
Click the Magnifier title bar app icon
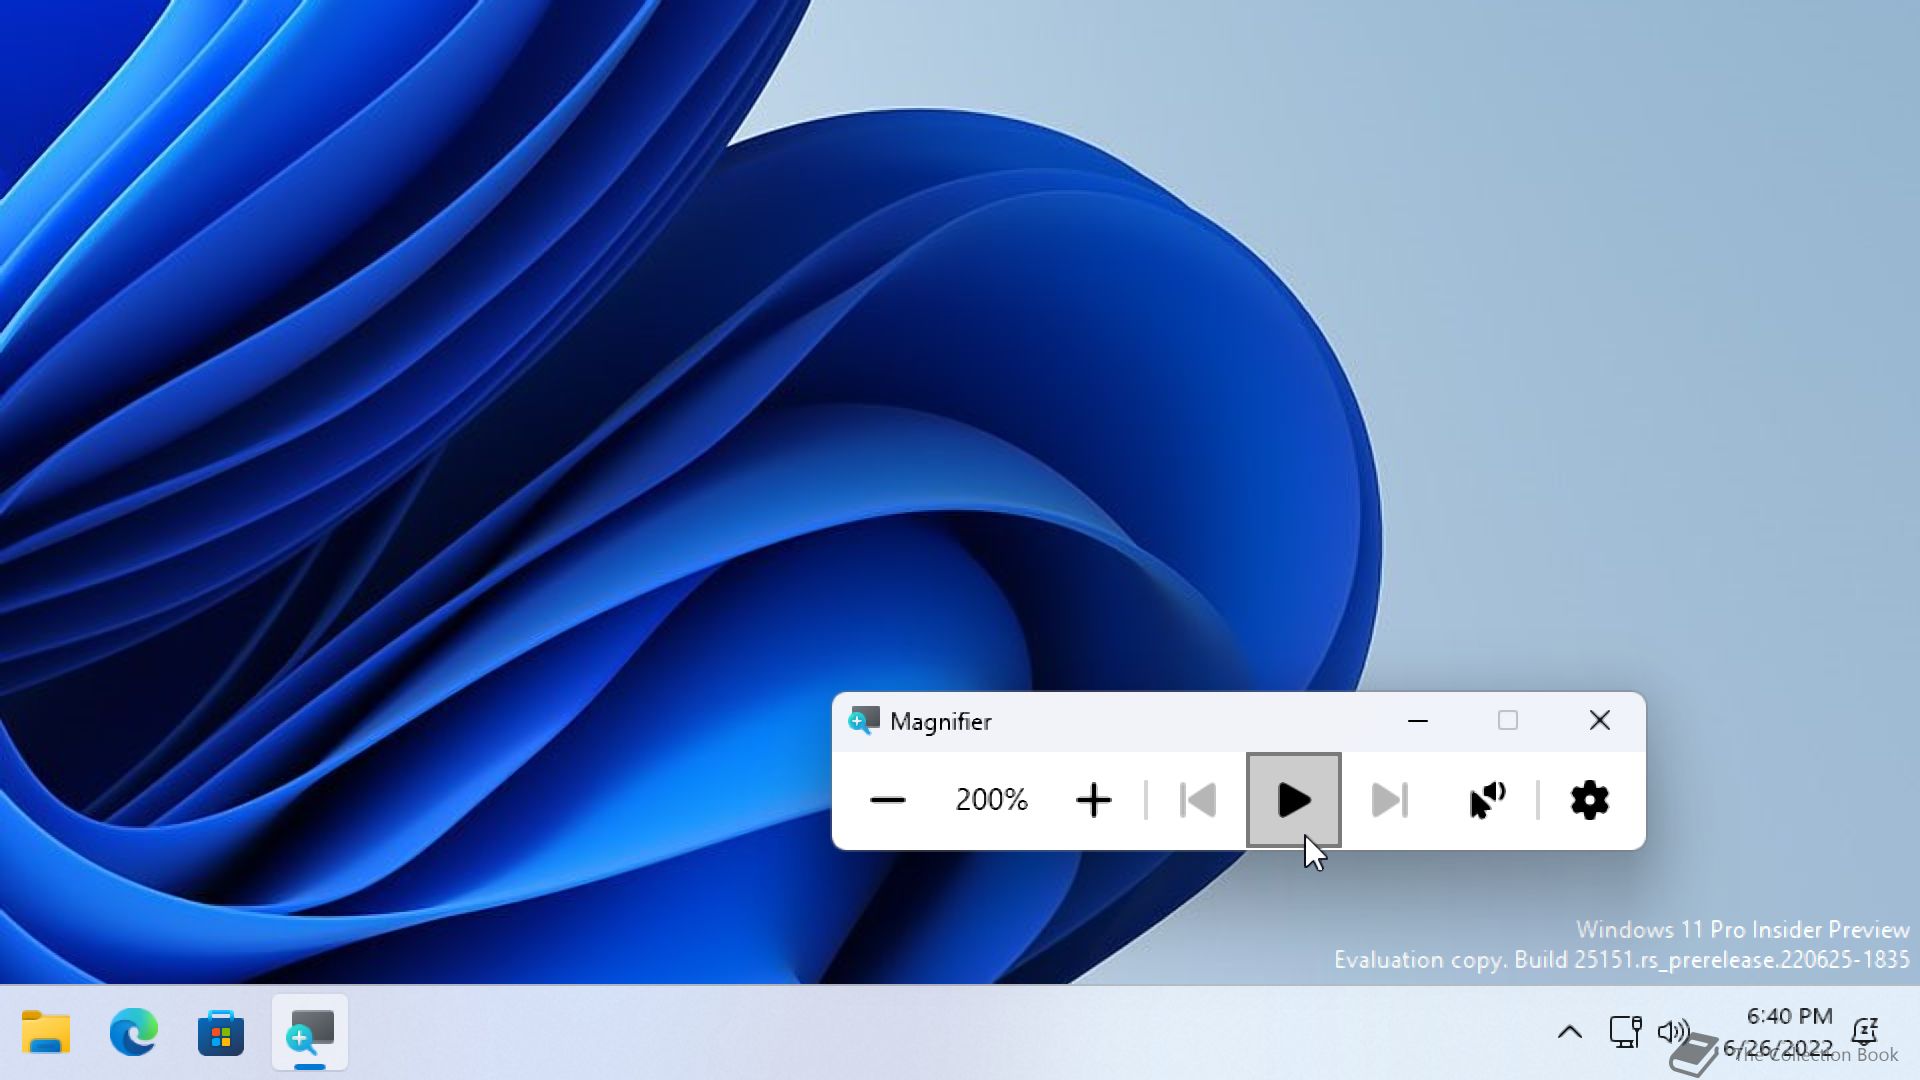[x=864, y=721]
